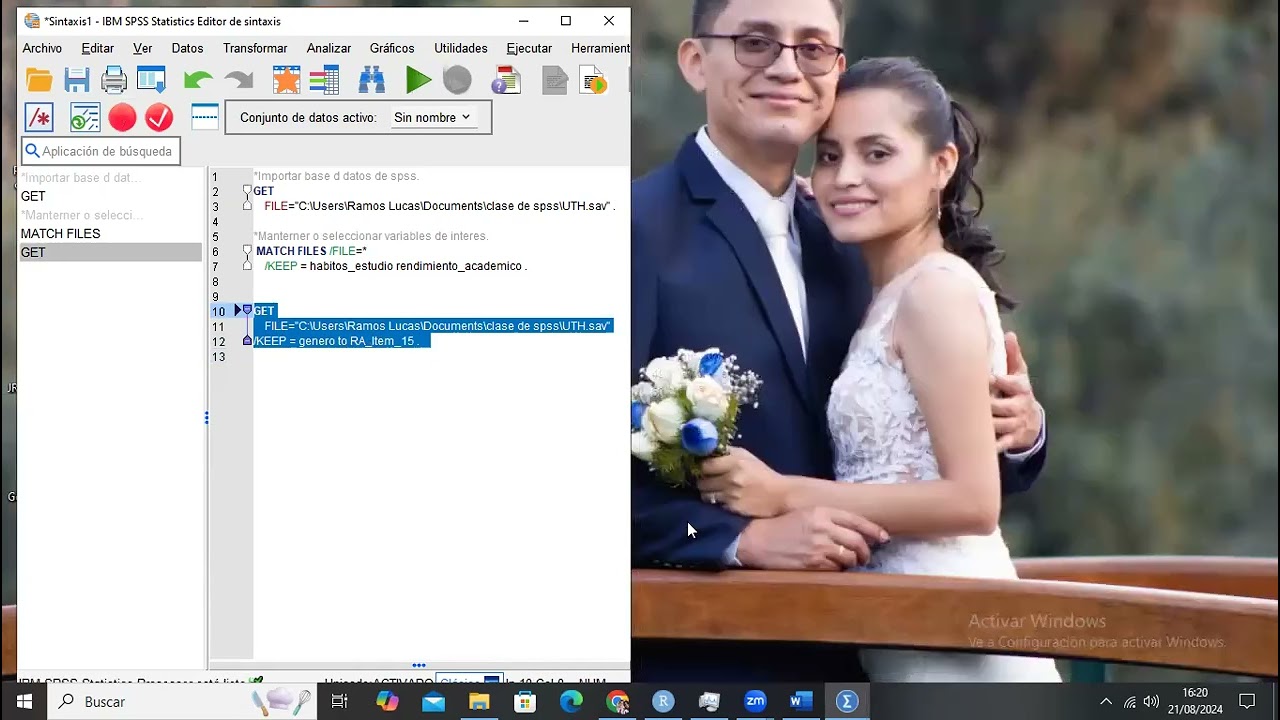Undo the last edit with the green arrow

coord(198,81)
